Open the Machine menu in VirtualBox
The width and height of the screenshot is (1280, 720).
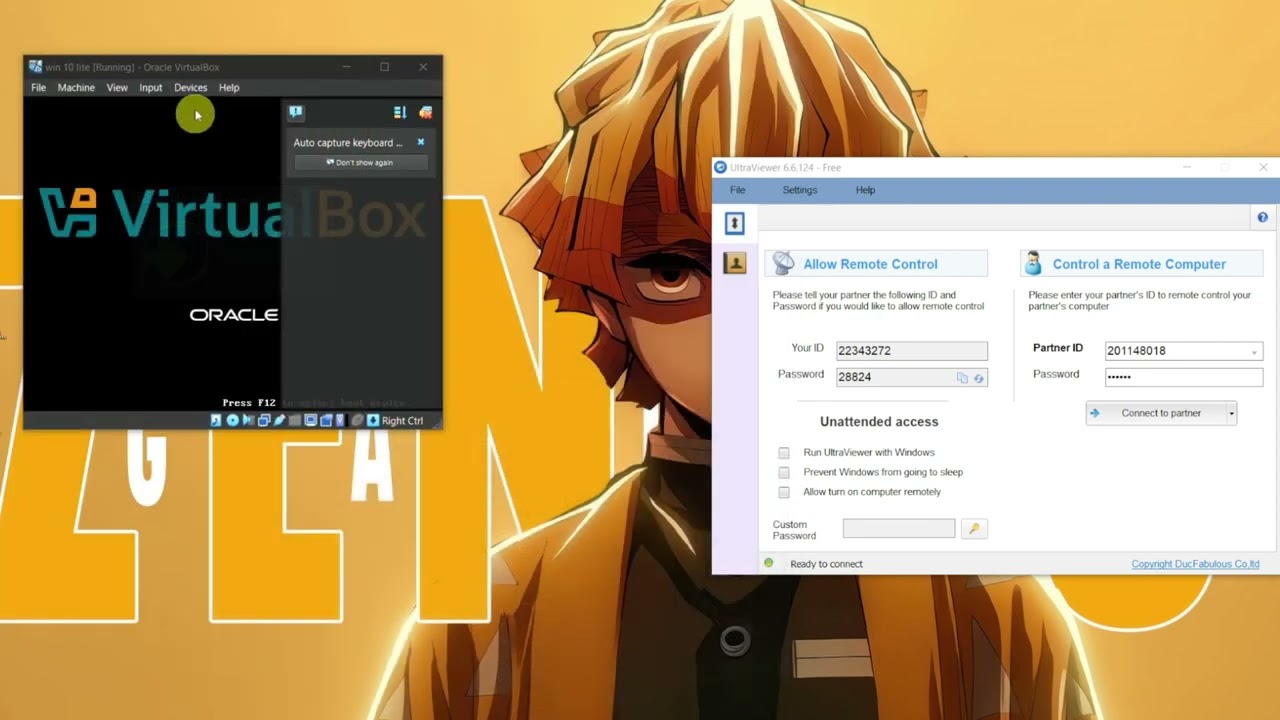(76, 88)
